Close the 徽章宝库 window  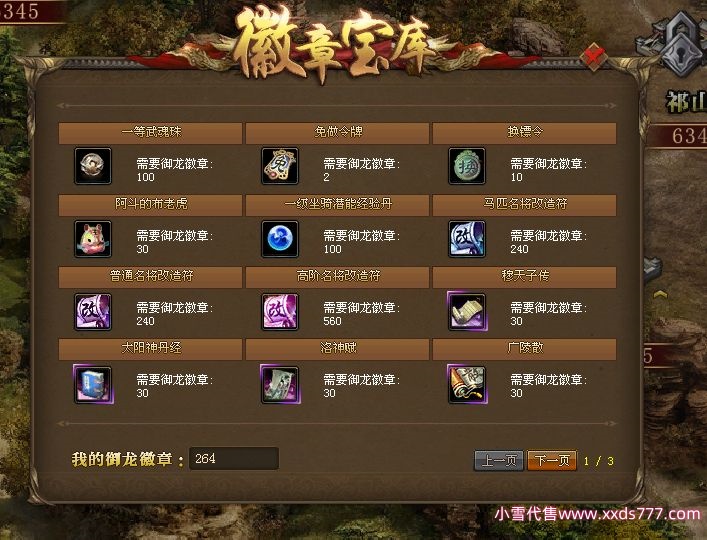[593, 56]
